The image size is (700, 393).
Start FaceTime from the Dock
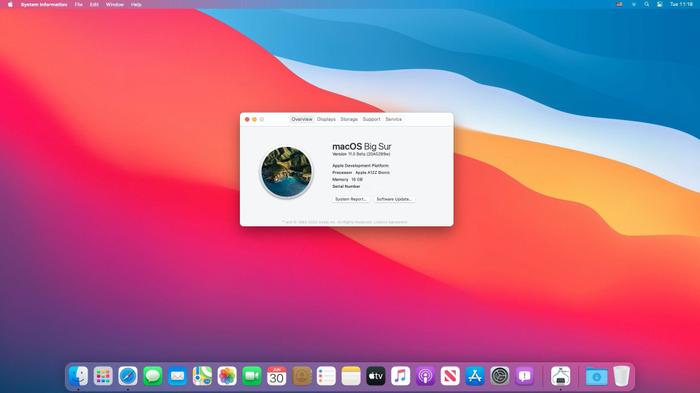pyautogui.click(x=252, y=376)
